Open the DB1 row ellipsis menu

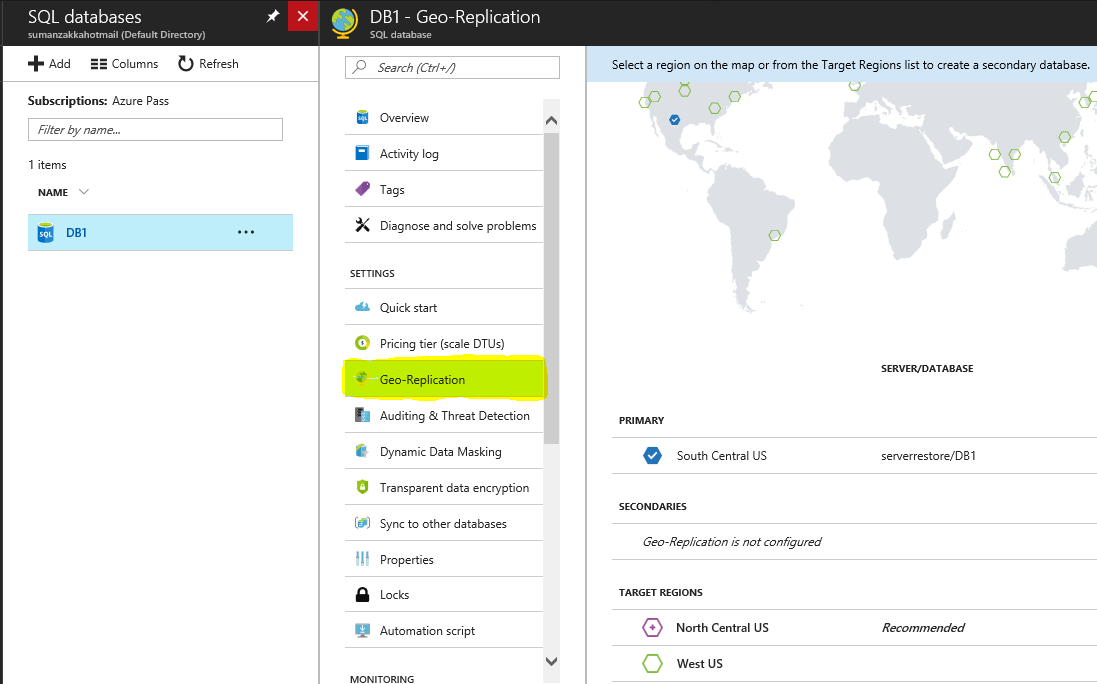pyautogui.click(x=246, y=232)
